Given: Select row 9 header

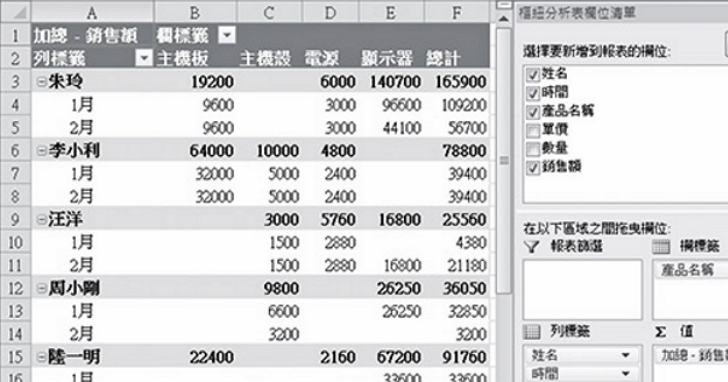Looking at the screenshot, I should tap(15, 220).
